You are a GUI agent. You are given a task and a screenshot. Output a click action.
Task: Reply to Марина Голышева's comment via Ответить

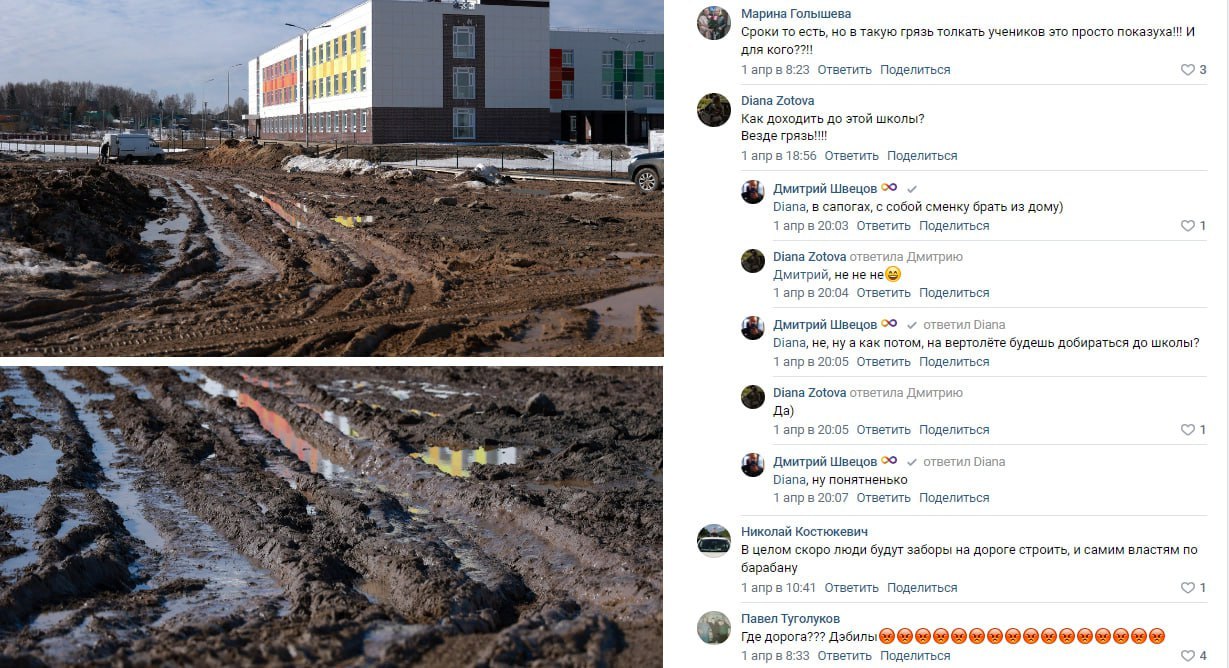tap(843, 70)
